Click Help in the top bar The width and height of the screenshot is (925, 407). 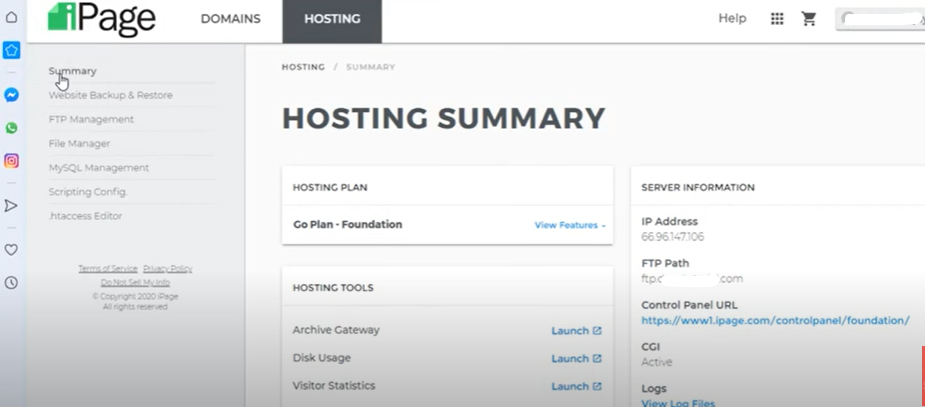point(732,18)
